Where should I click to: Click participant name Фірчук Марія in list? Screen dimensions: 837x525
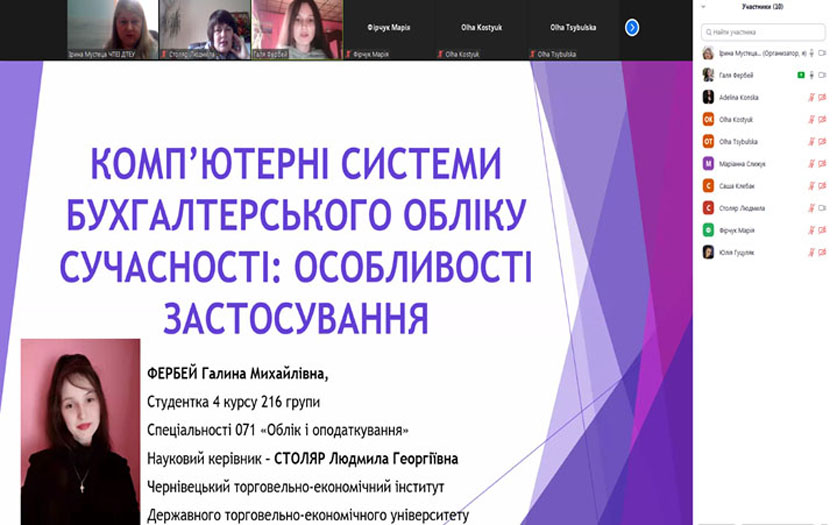(737, 230)
